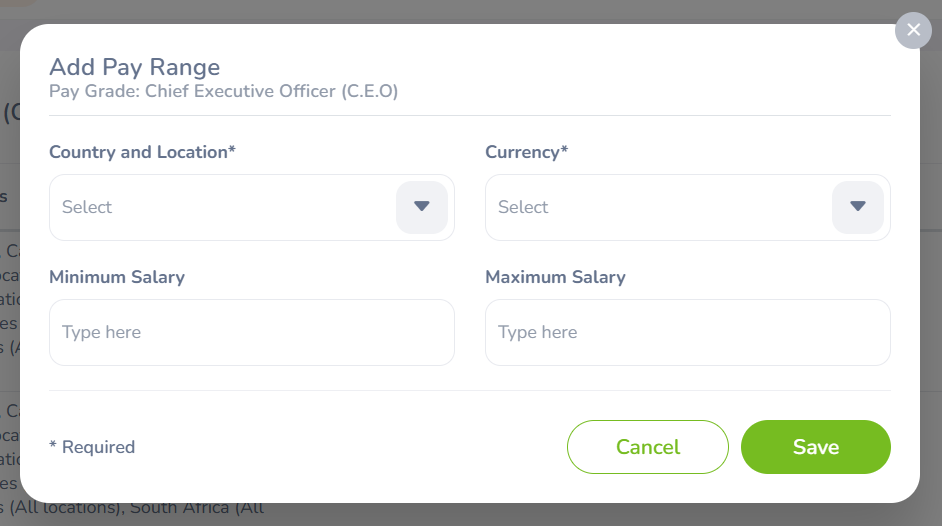This screenshot has width=942, height=526.
Task: Expand the Country and Location dropdown arrow
Action: coord(422,207)
